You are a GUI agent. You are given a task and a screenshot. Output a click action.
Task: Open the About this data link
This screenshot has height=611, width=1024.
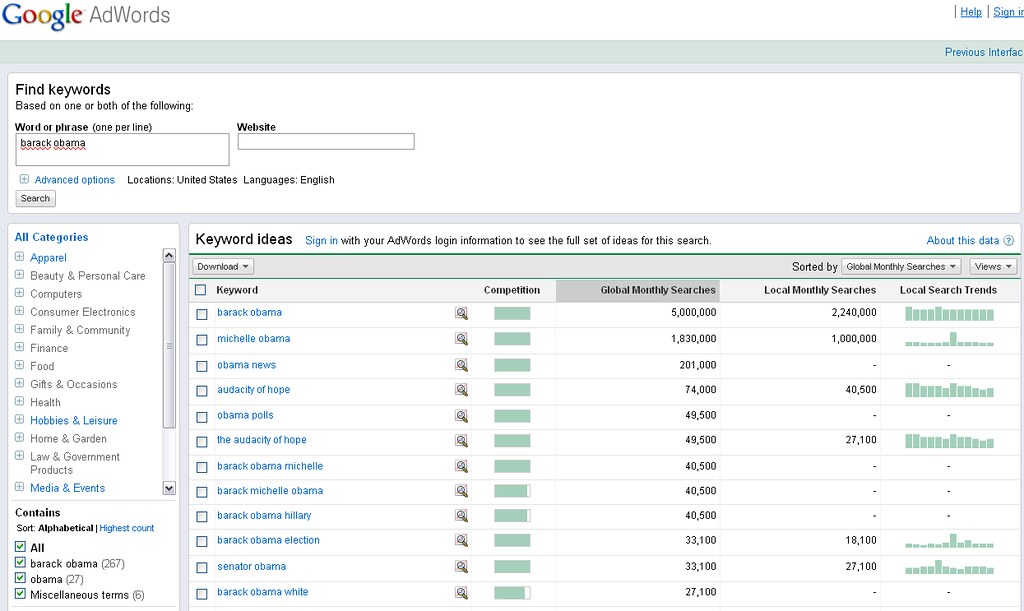pyautogui.click(x=963, y=241)
